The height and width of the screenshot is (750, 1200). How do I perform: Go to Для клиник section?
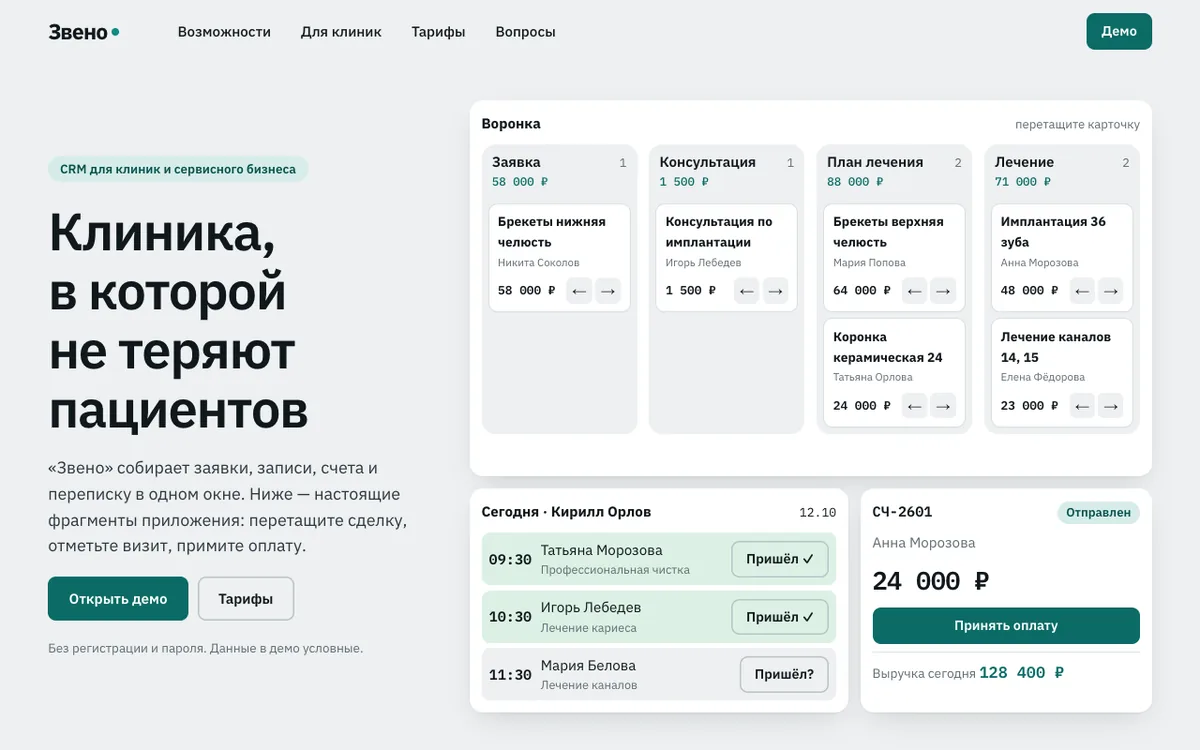click(x=341, y=32)
